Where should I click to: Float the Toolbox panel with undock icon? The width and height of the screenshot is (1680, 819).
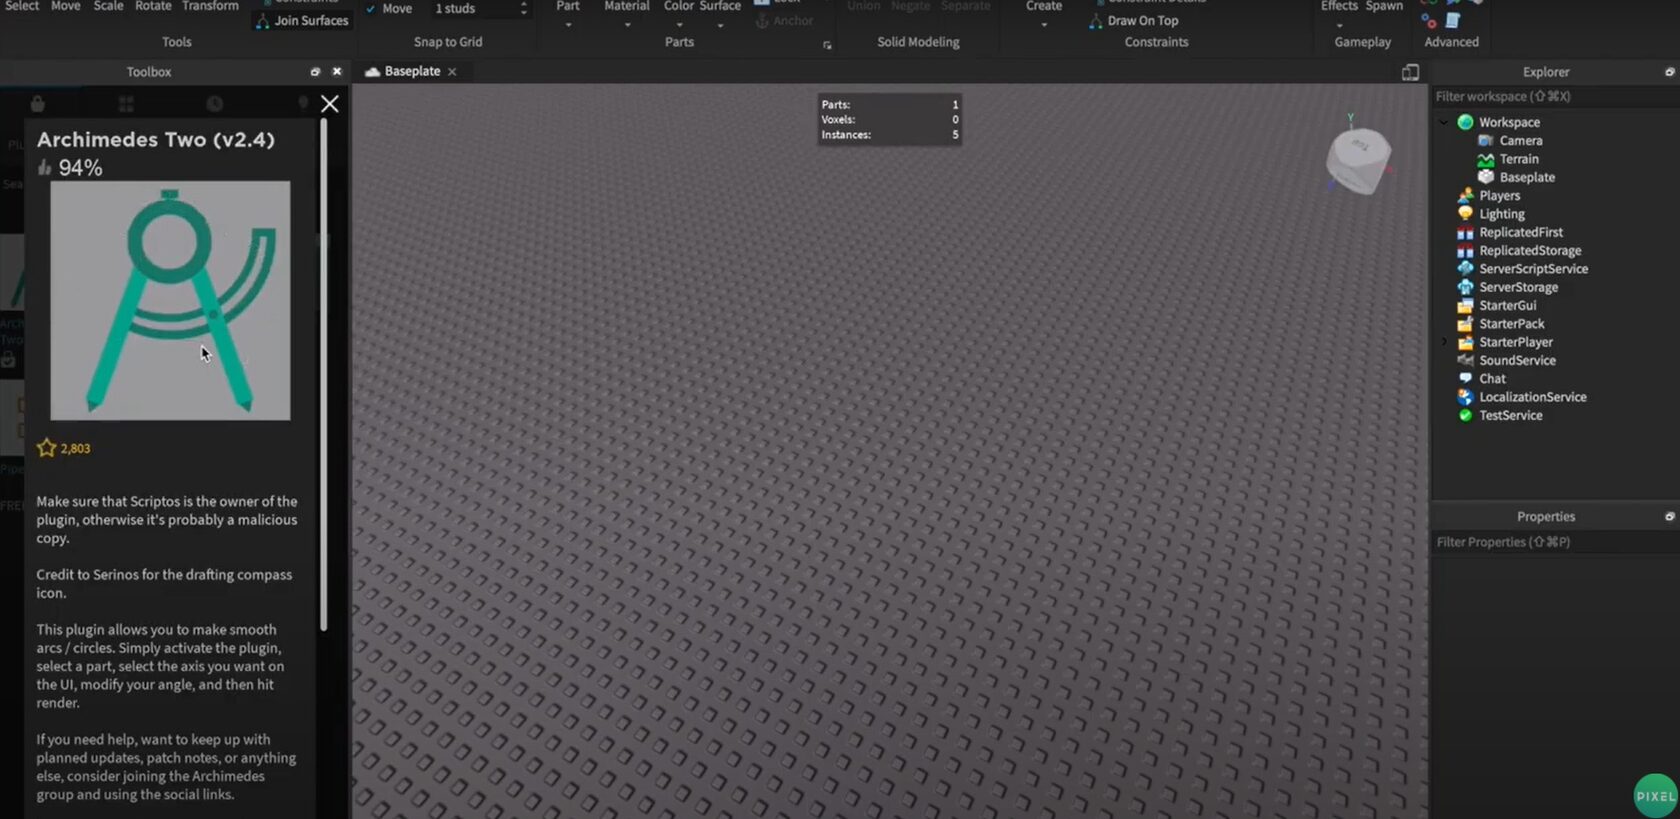pos(315,72)
